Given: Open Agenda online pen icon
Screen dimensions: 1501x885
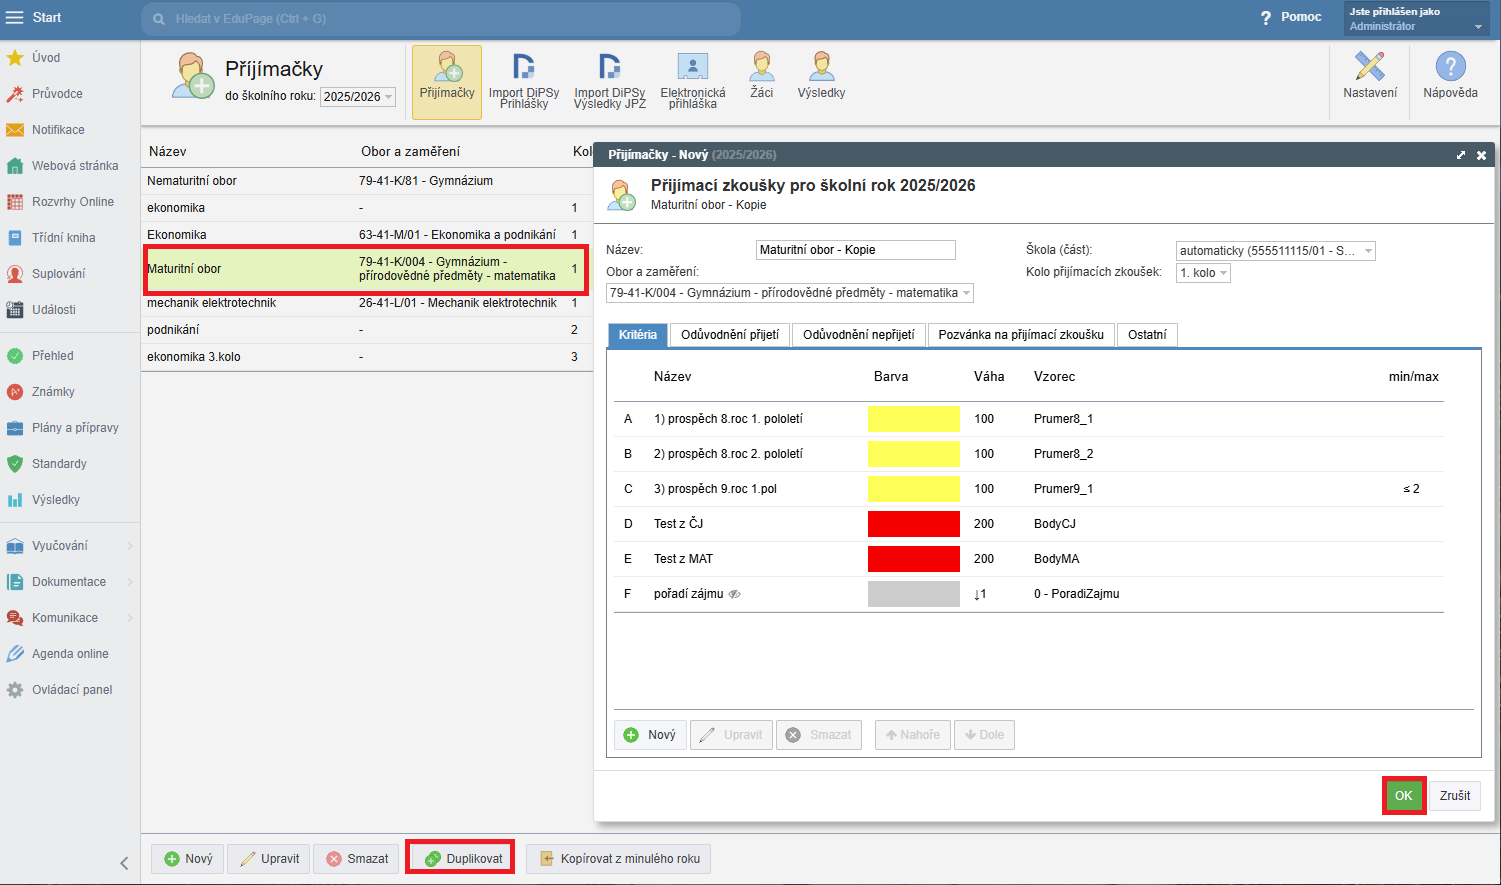Looking at the screenshot, I should (15, 654).
